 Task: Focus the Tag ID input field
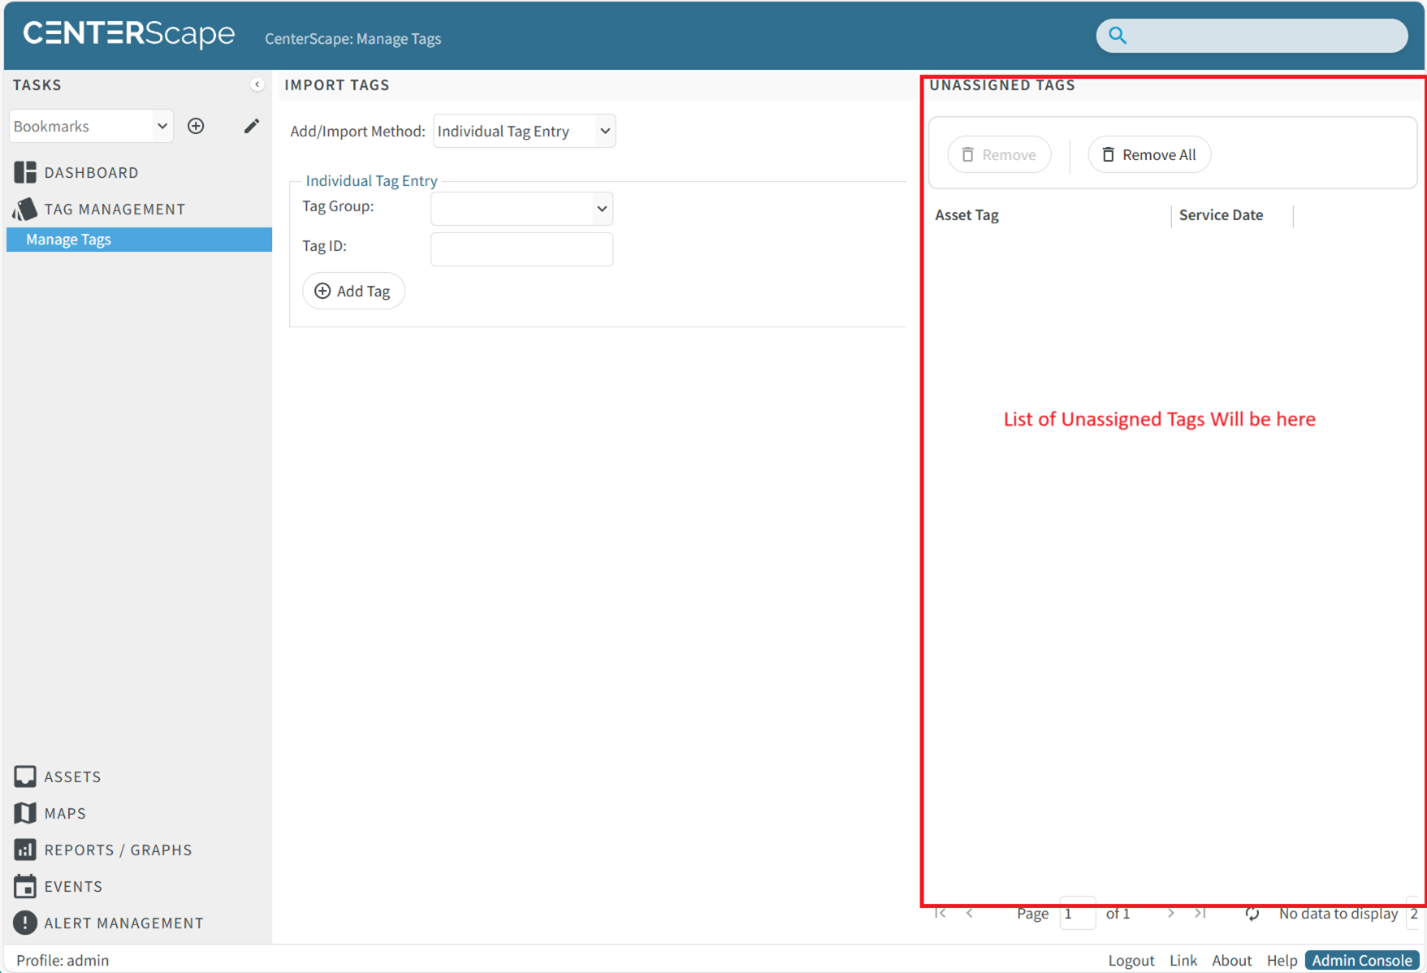click(521, 249)
